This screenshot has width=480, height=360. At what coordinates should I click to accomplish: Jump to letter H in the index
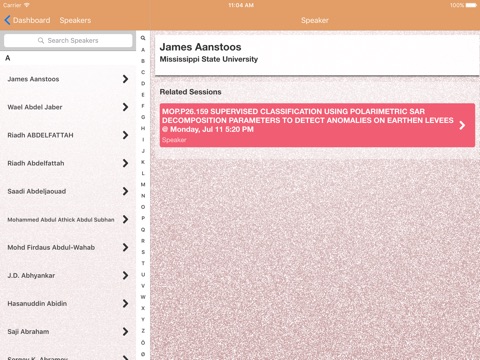coord(143,128)
